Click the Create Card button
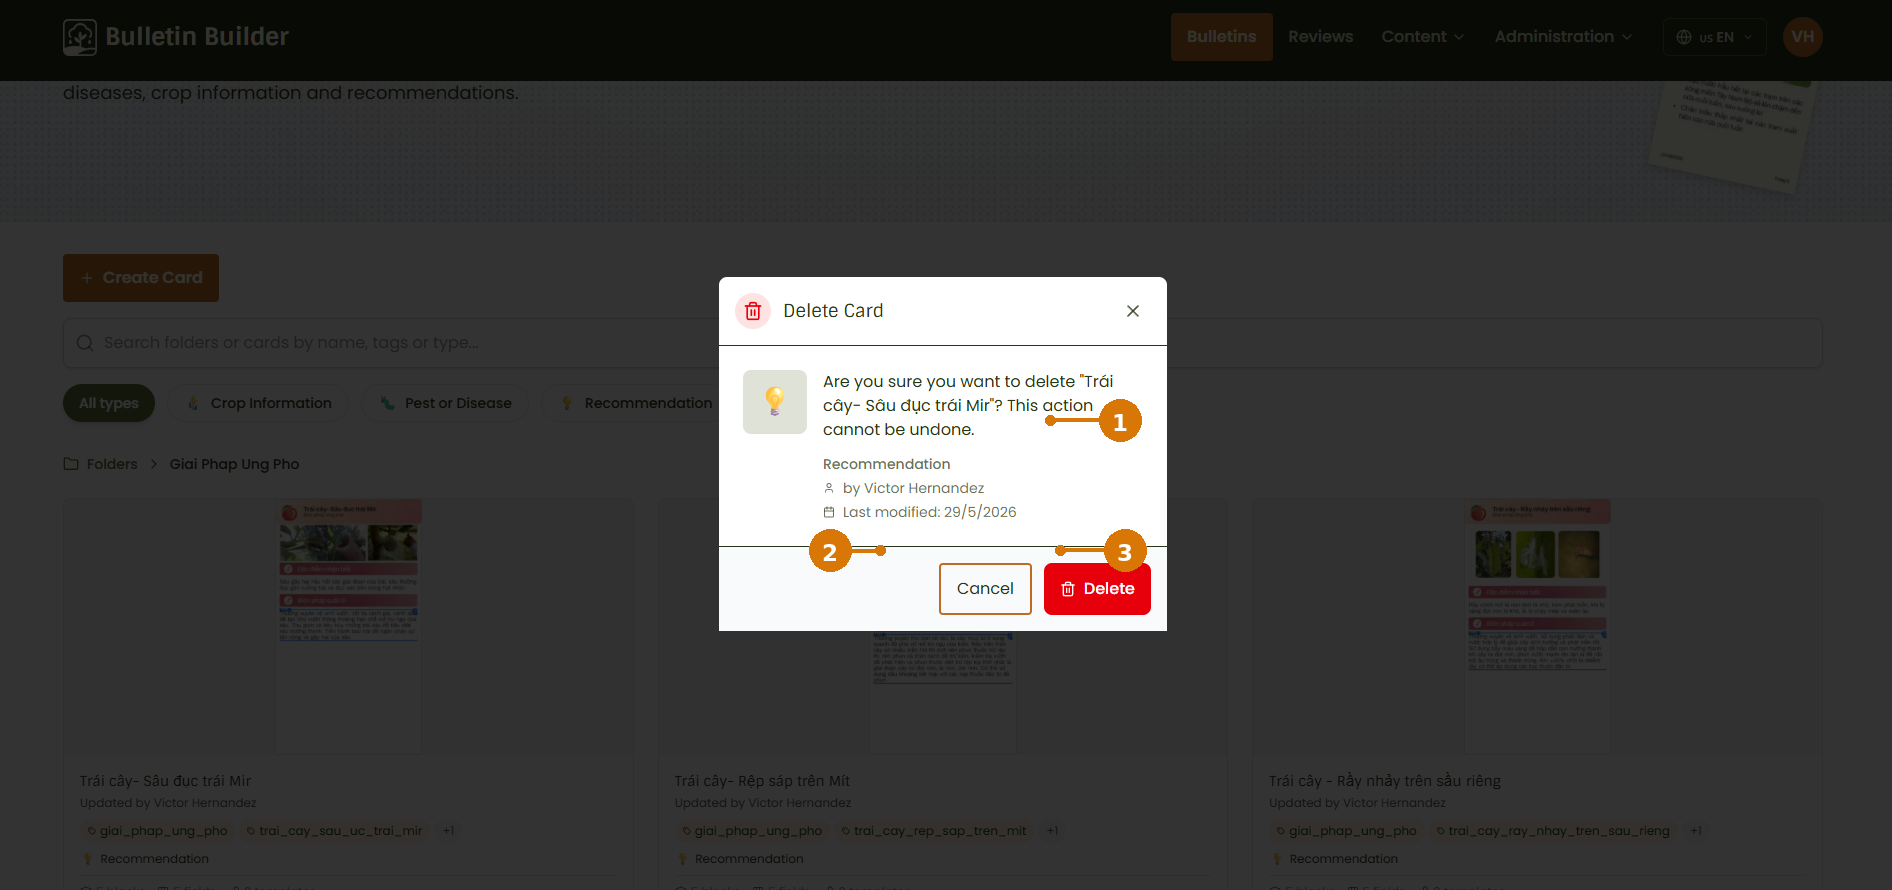Image resolution: width=1892 pixels, height=890 pixels. click(x=141, y=278)
